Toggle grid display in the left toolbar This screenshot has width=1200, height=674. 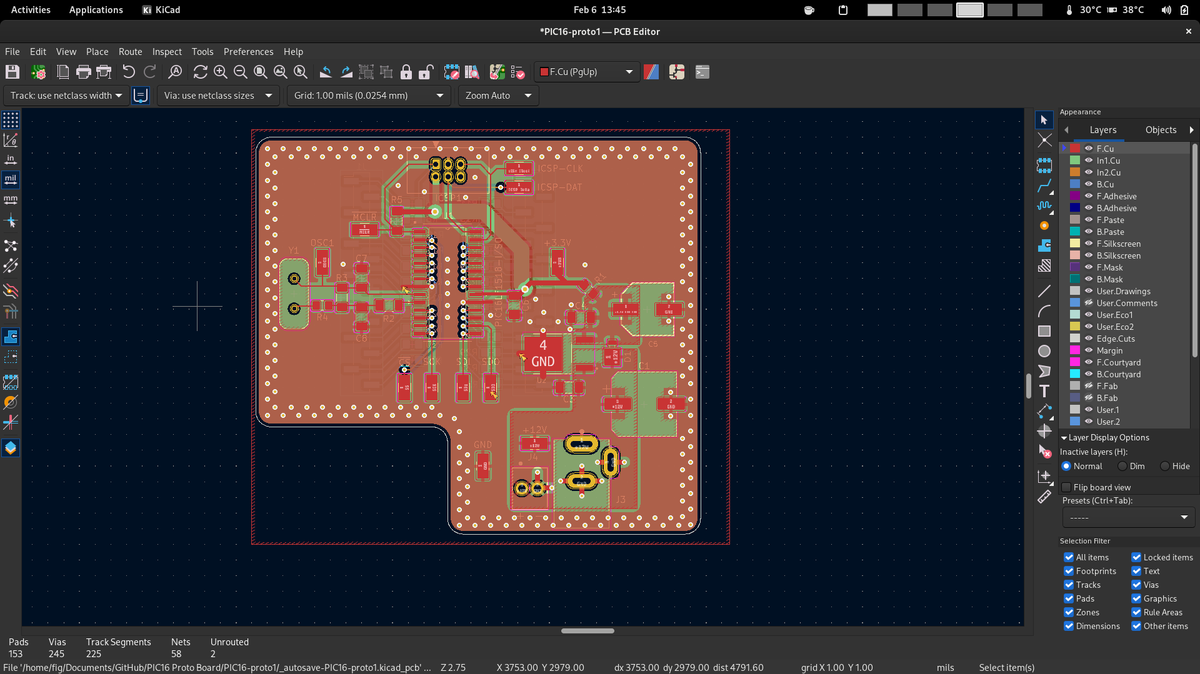coord(11,119)
